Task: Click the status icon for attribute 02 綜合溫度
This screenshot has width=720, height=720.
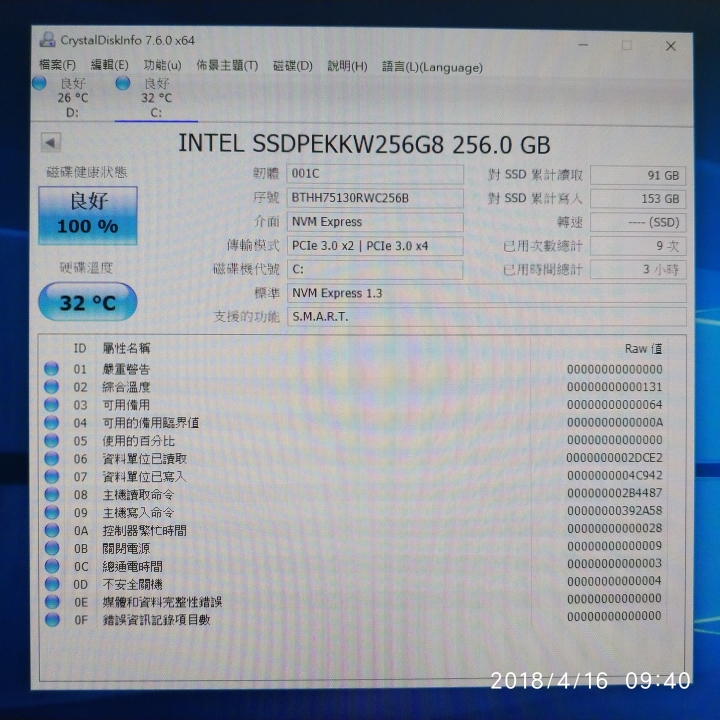Action: click(x=51, y=387)
